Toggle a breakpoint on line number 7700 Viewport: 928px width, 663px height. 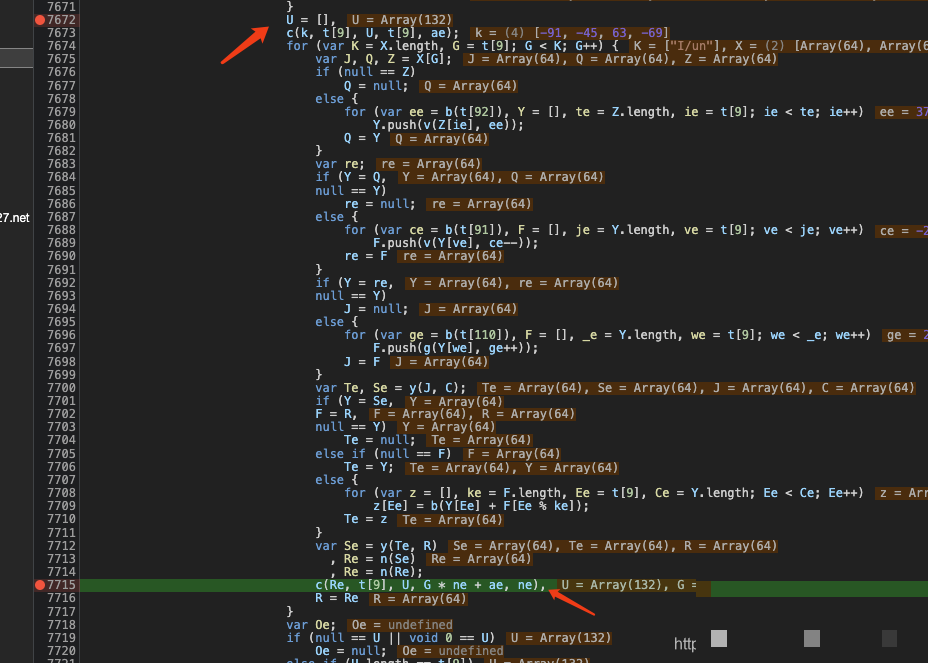point(61,388)
